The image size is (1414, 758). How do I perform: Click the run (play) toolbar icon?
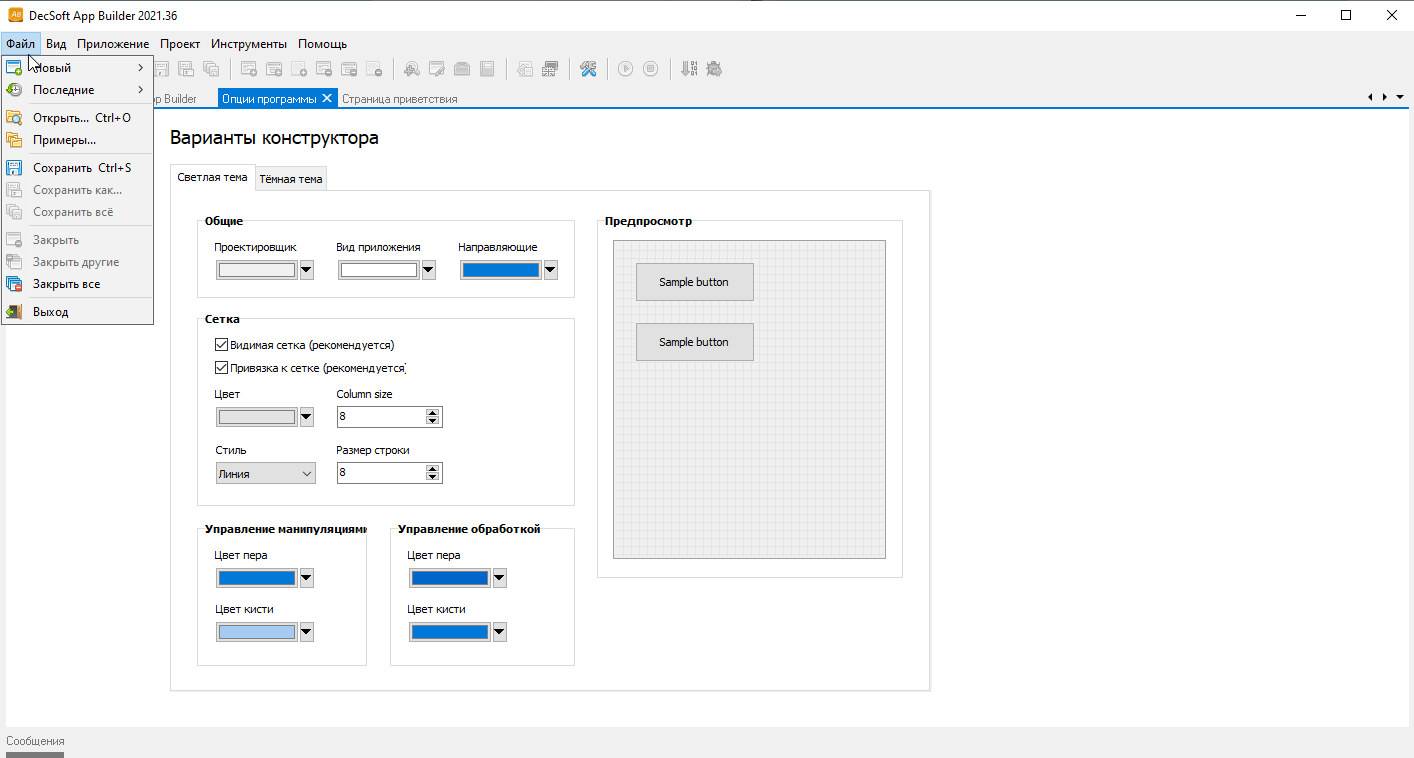tap(625, 69)
